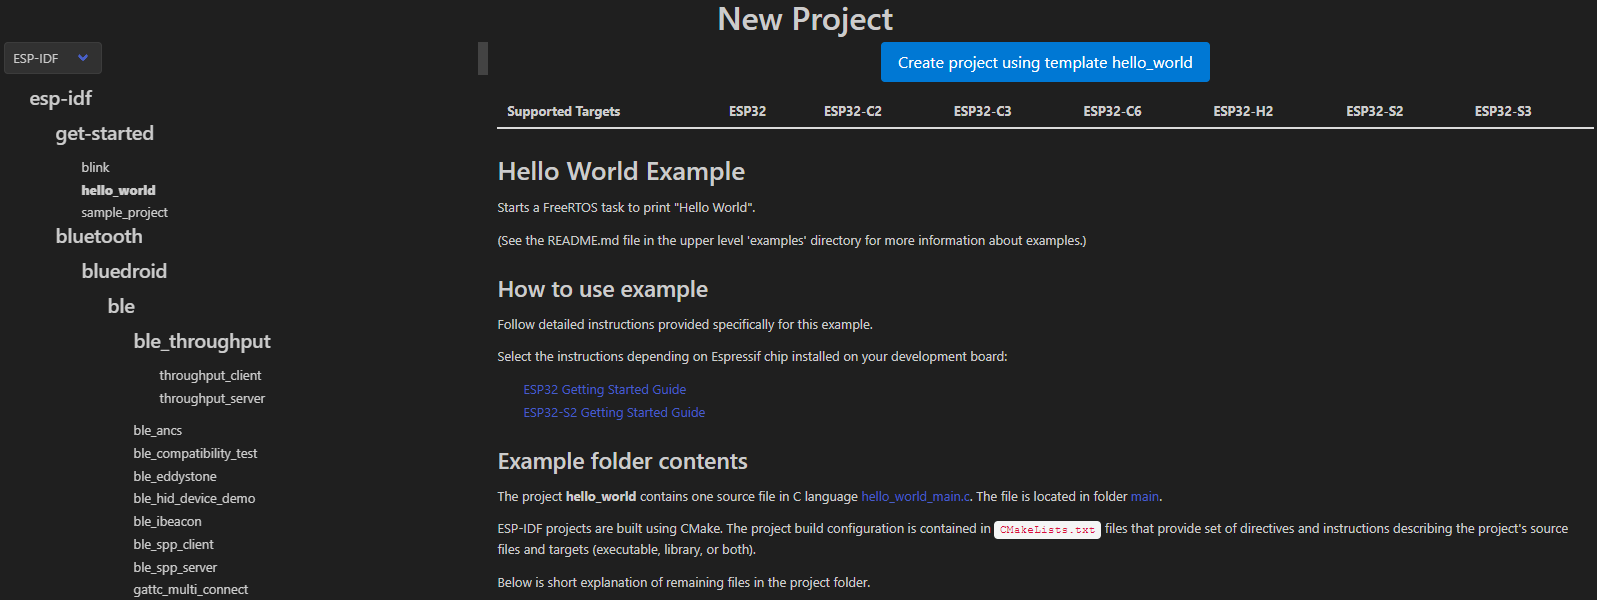Click Create project using template hello_world
This screenshot has width=1597, height=600.
coord(1044,62)
